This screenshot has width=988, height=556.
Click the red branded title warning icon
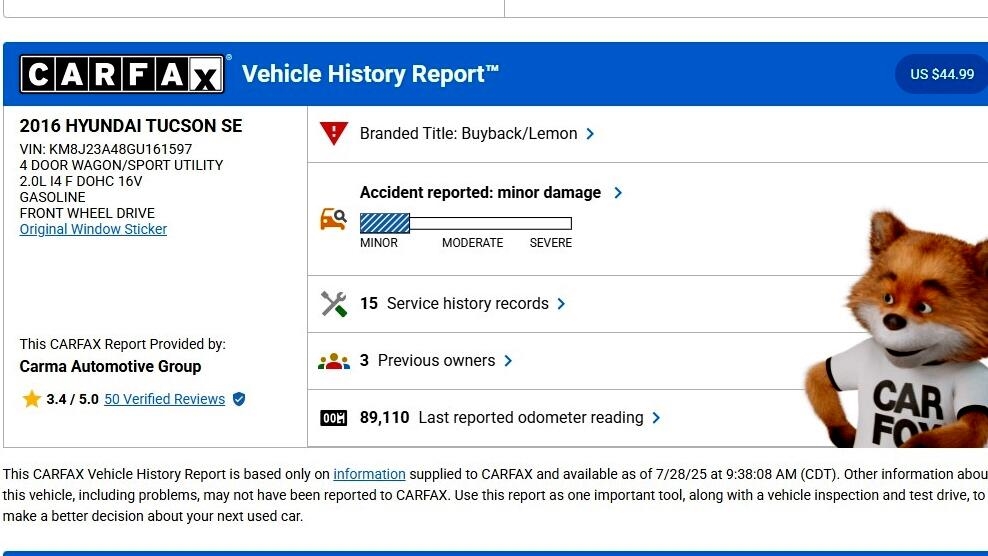click(333, 133)
